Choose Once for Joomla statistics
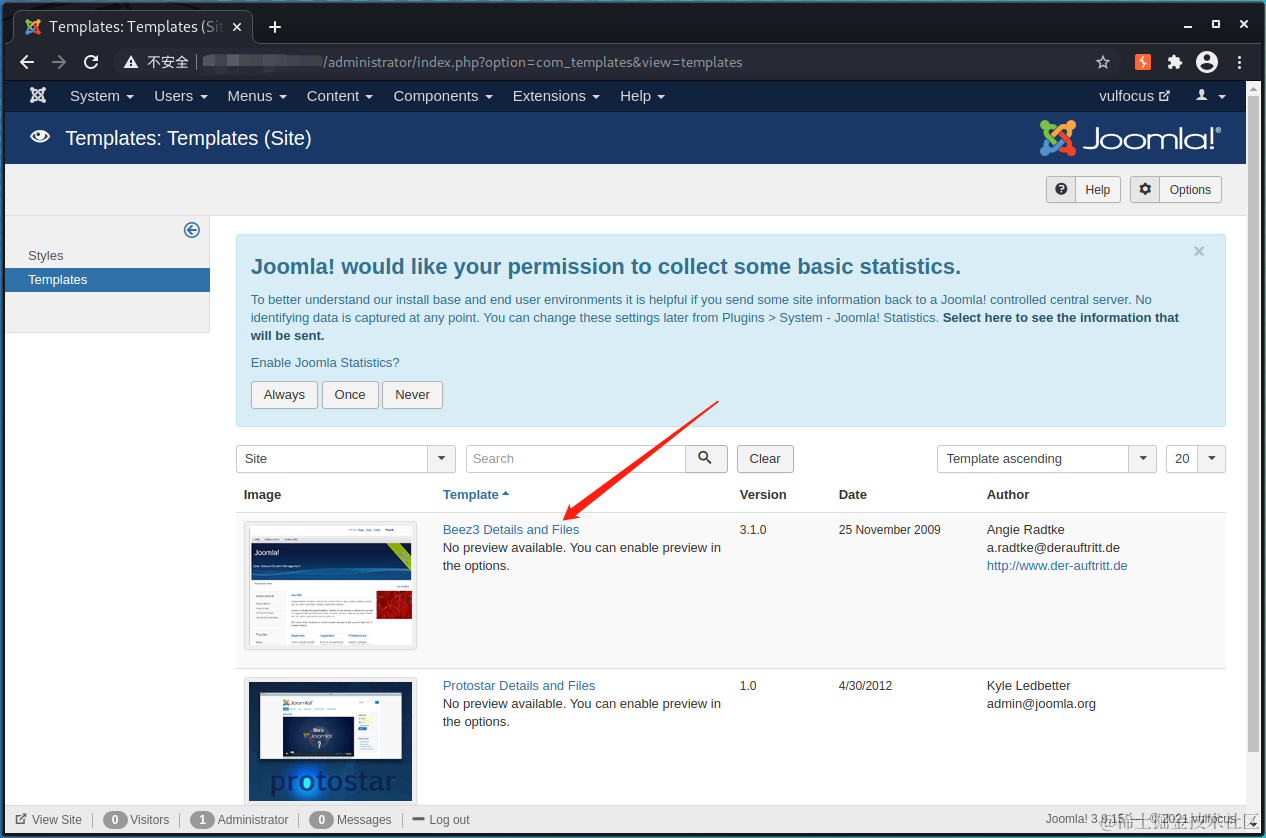This screenshot has height=838, width=1266. [x=350, y=395]
